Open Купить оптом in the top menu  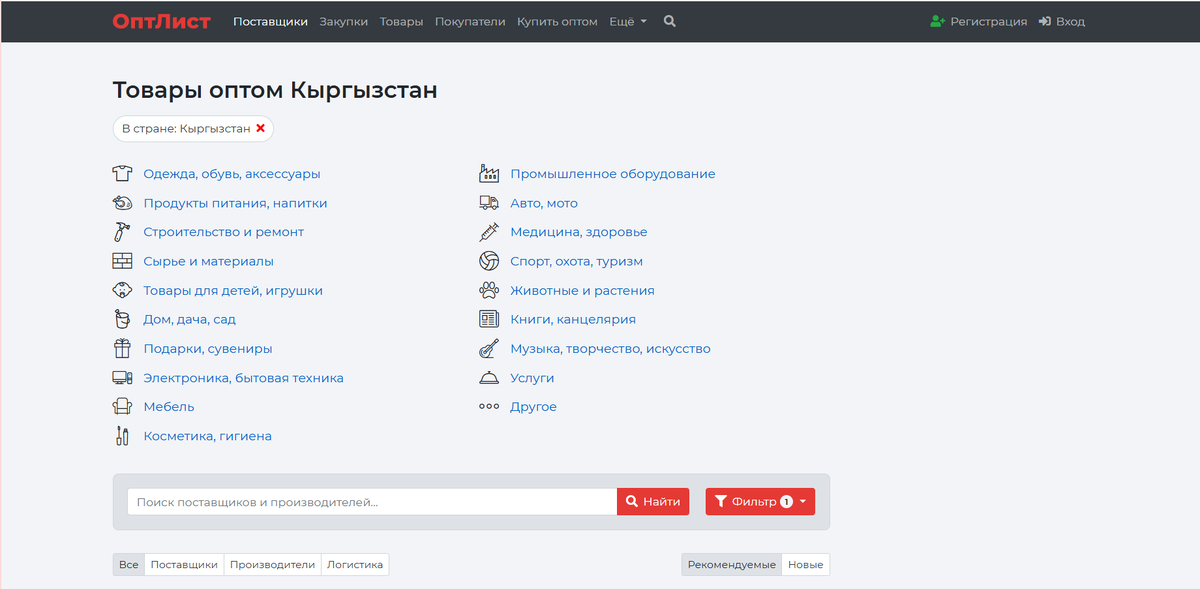(557, 21)
